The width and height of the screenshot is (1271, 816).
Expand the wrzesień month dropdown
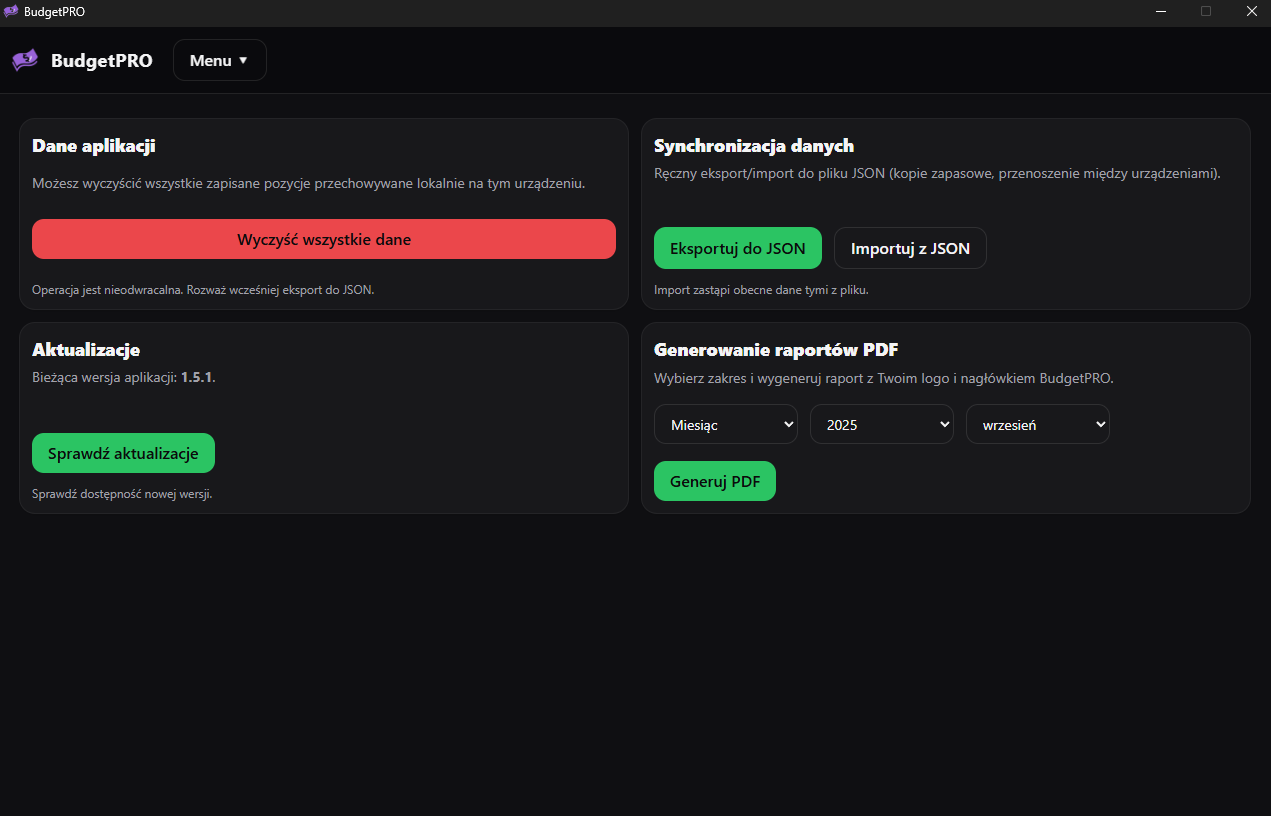point(1037,424)
